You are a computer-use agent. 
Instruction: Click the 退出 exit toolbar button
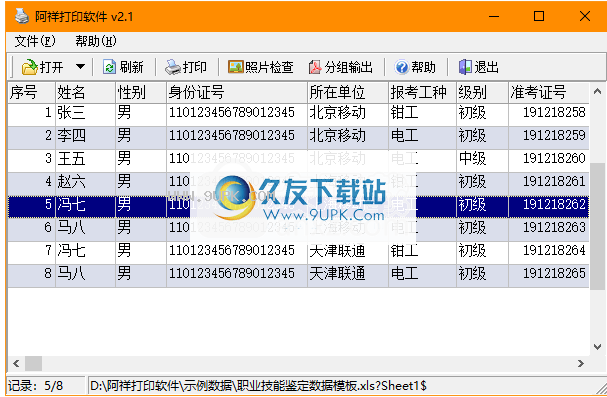click(479, 67)
